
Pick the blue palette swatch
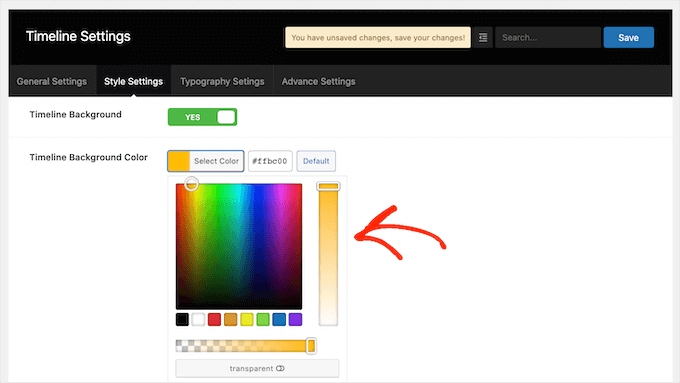click(279, 320)
